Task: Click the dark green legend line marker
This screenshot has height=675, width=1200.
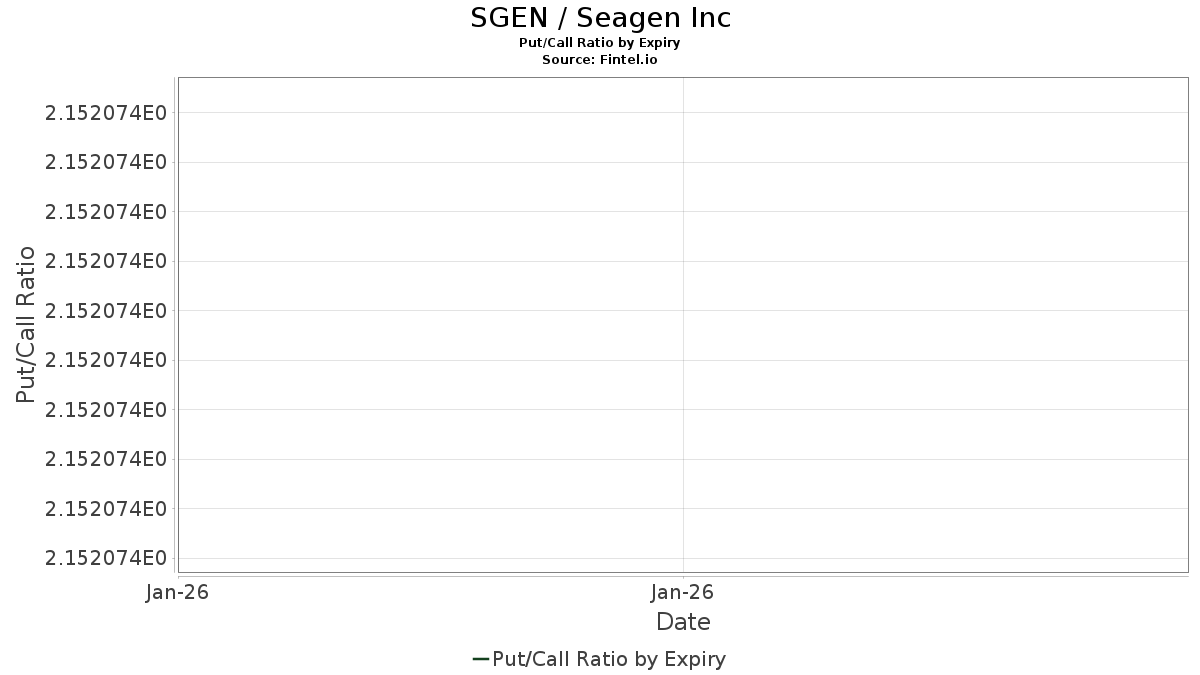Action: 480,659
